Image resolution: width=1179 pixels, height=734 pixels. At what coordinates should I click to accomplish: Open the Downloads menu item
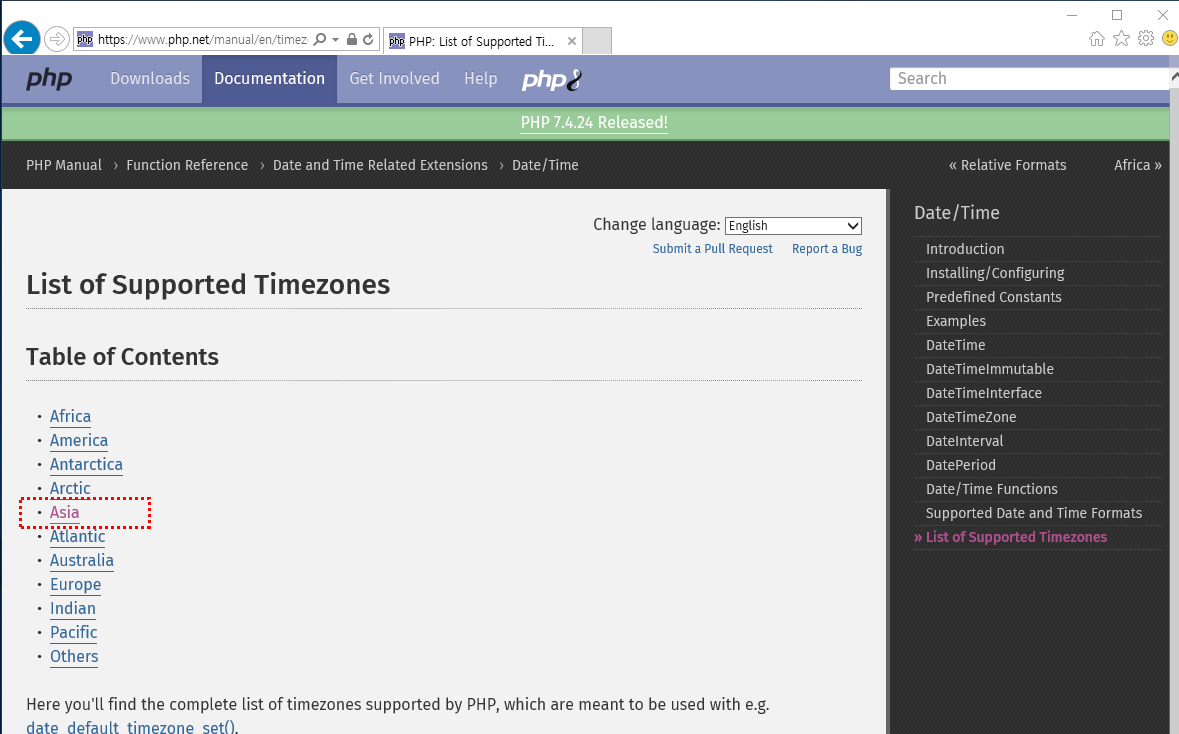tap(150, 78)
